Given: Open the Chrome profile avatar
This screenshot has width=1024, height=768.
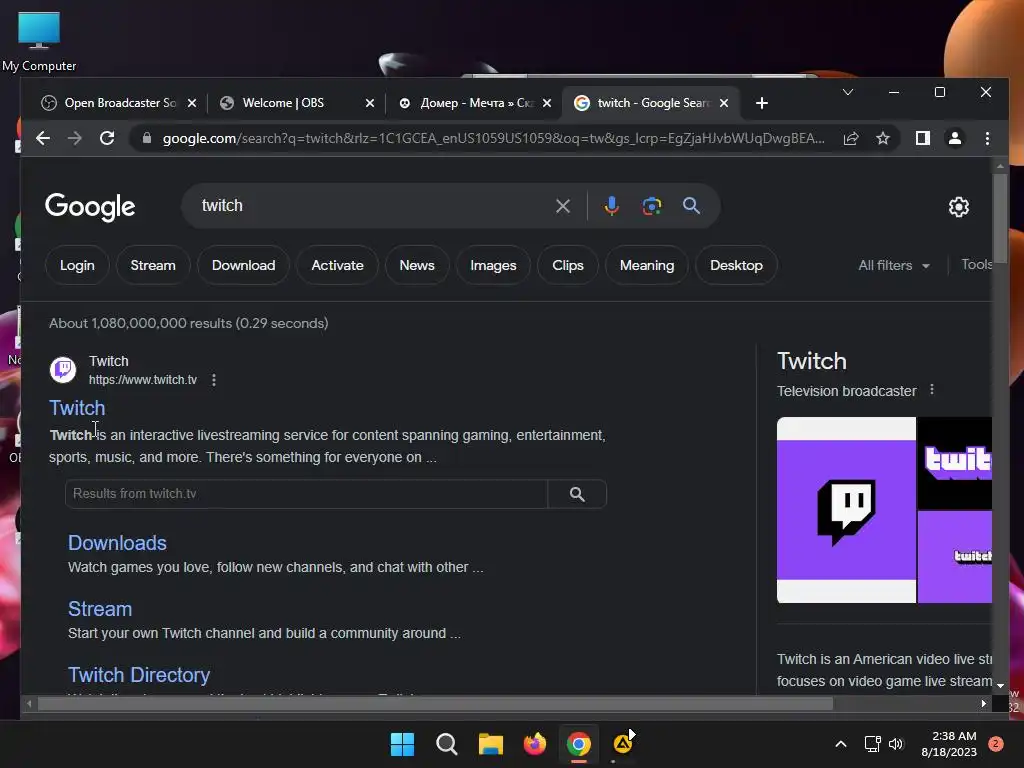Looking at the screenshot, I should coord(955,138).
